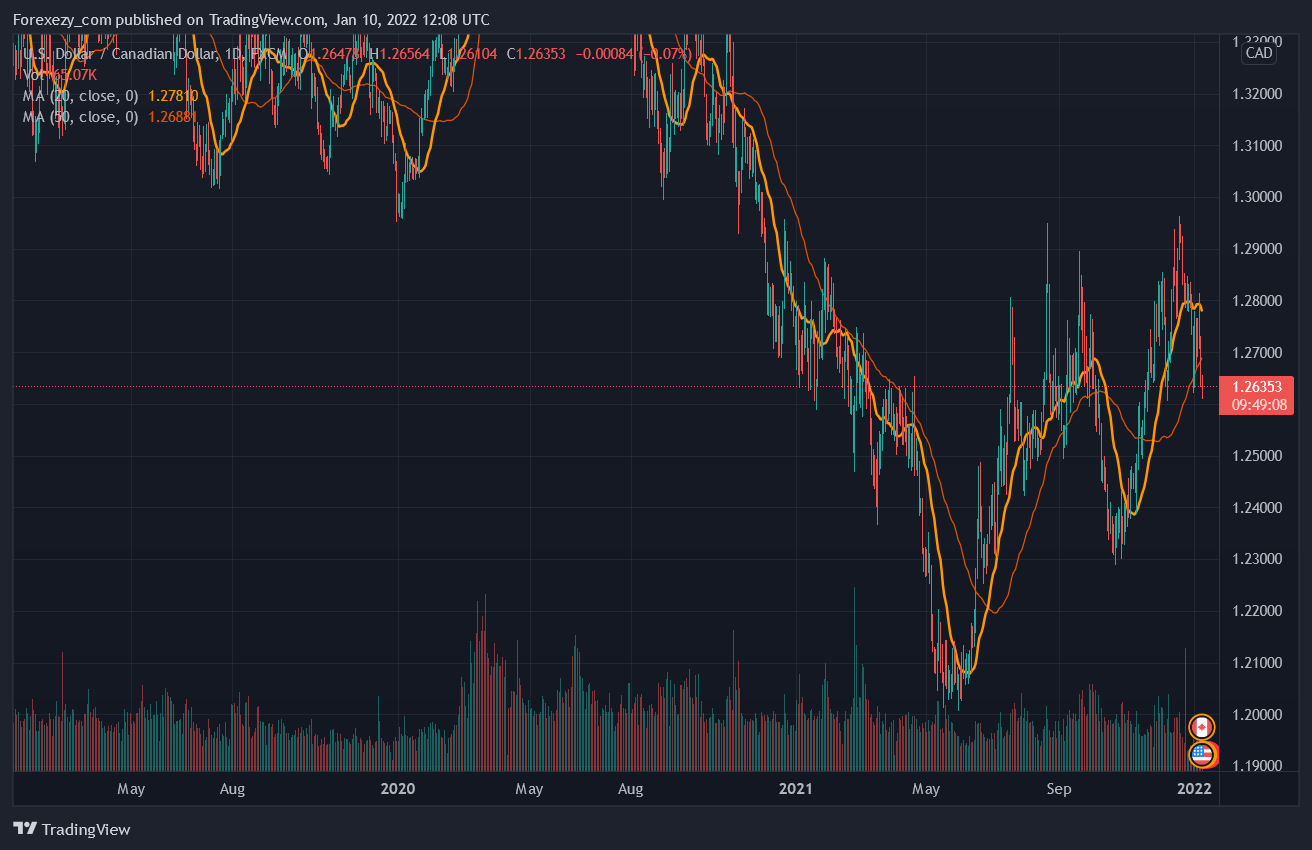Click the Sep time axis label

[x=1058, y=789]
